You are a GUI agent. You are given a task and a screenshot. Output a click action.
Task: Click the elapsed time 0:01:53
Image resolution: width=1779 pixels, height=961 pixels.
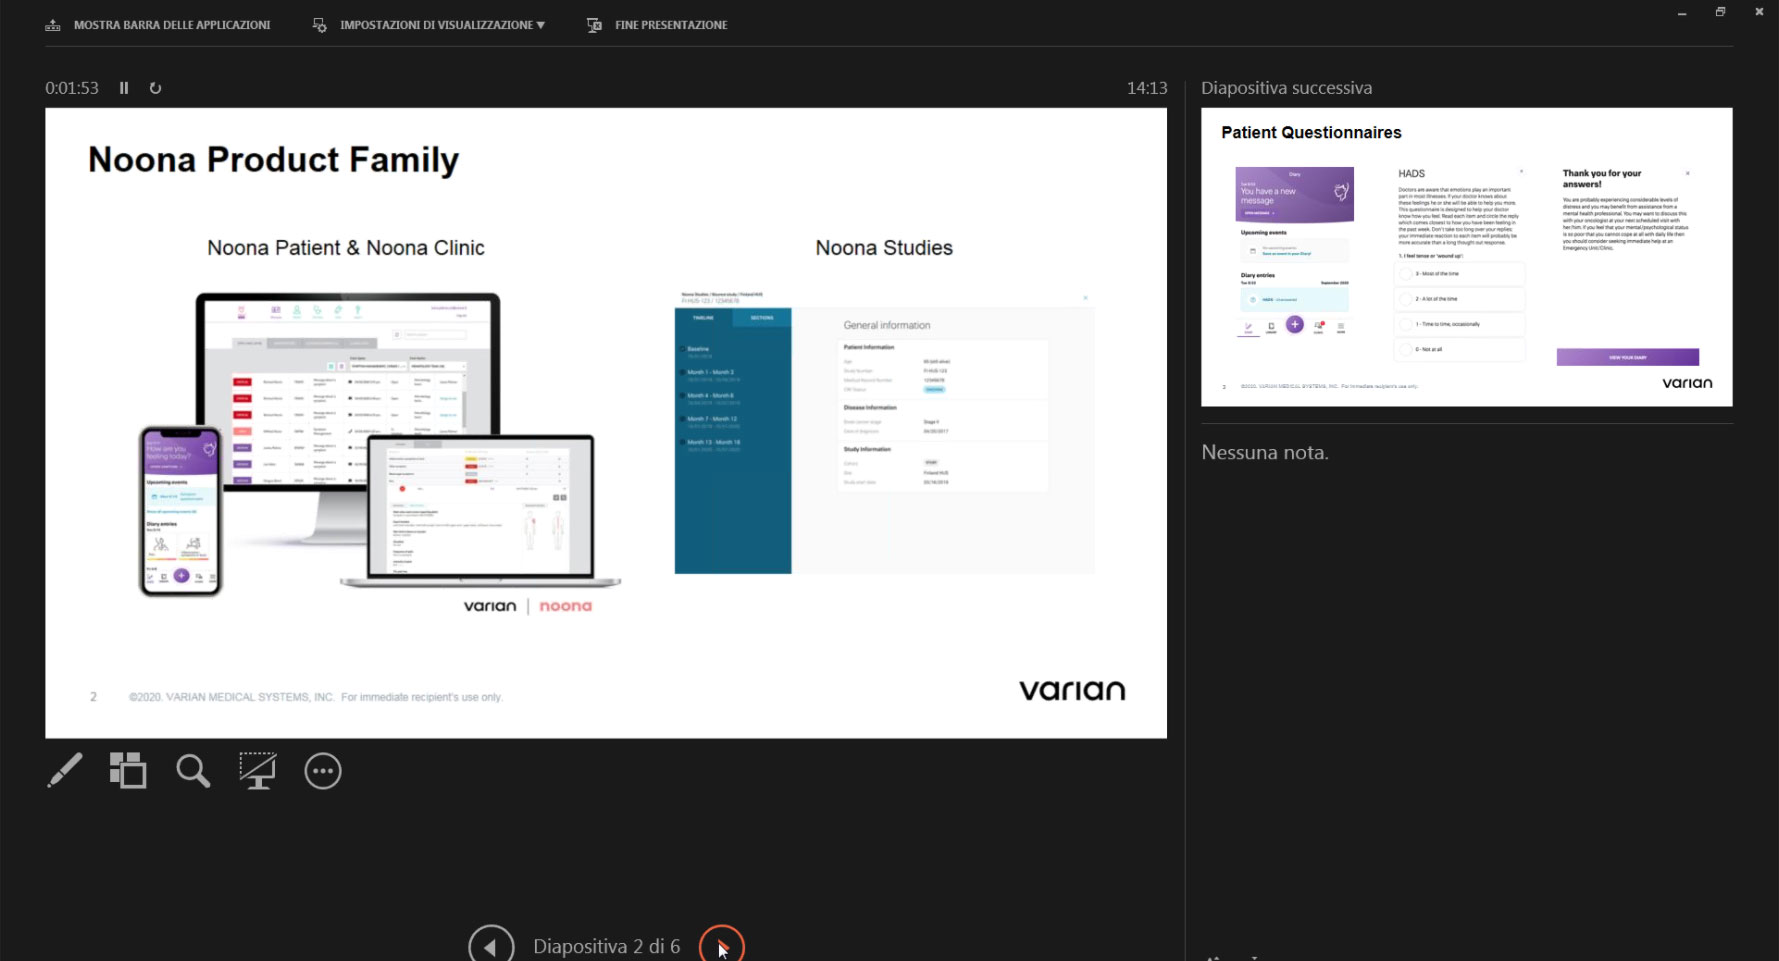[72, 88]
